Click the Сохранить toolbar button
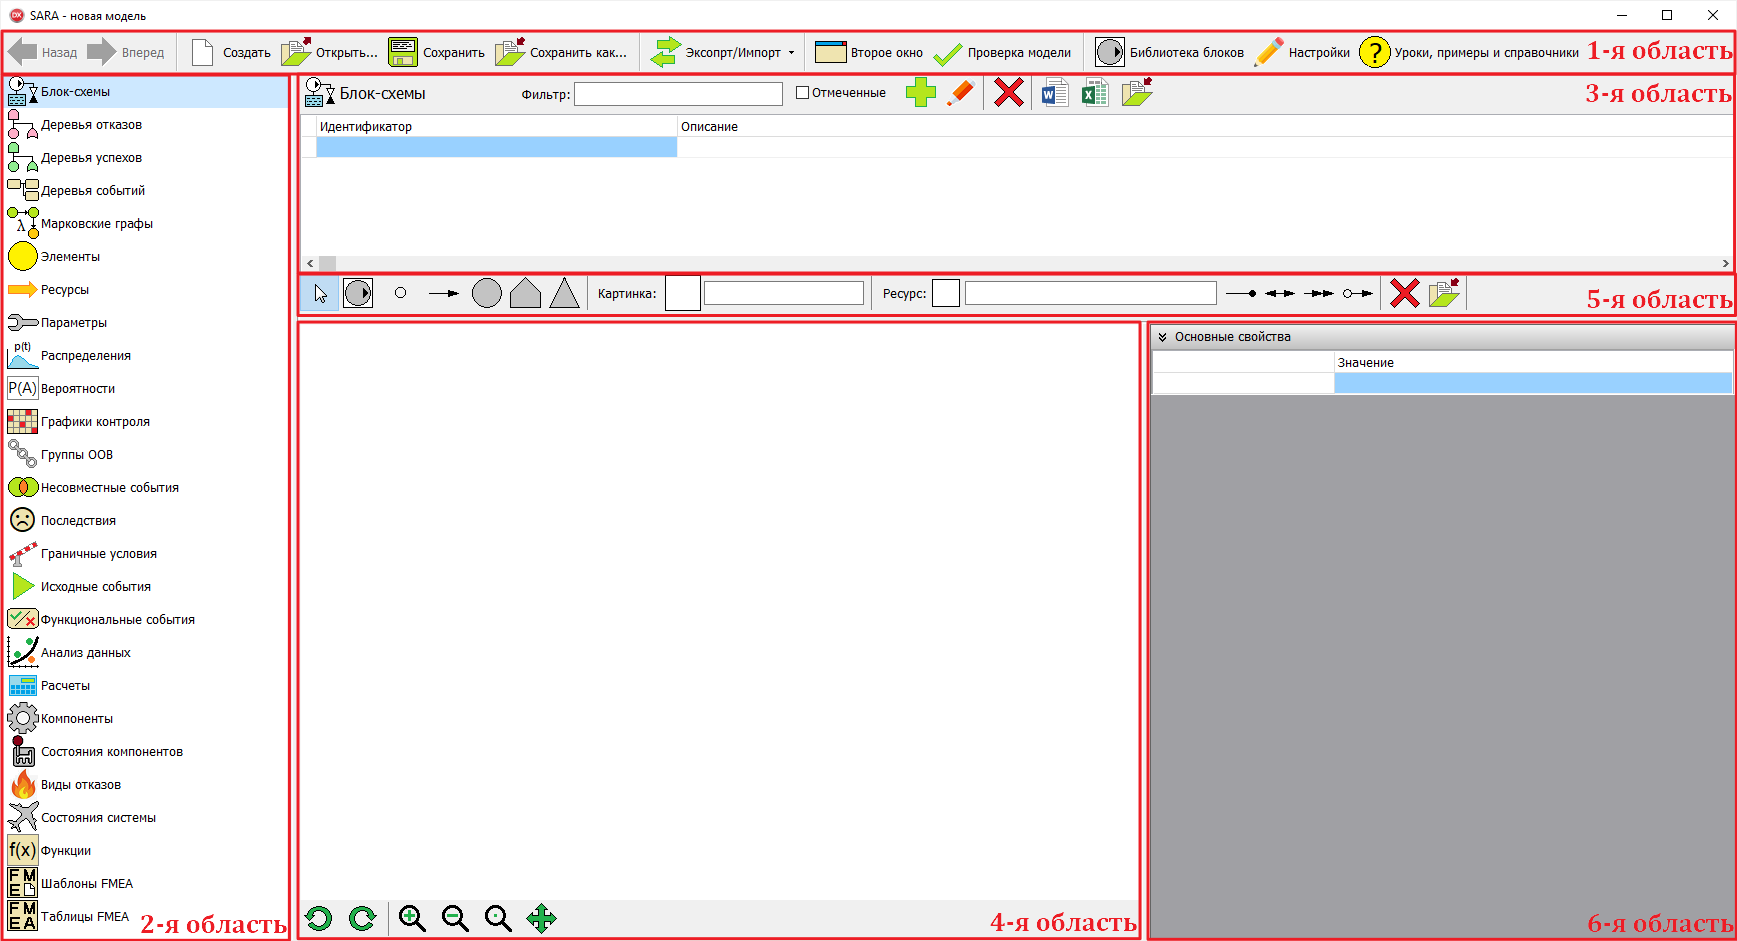Image resolution: width=1737 pixels, height=941 pixels. tap(437, 53)
